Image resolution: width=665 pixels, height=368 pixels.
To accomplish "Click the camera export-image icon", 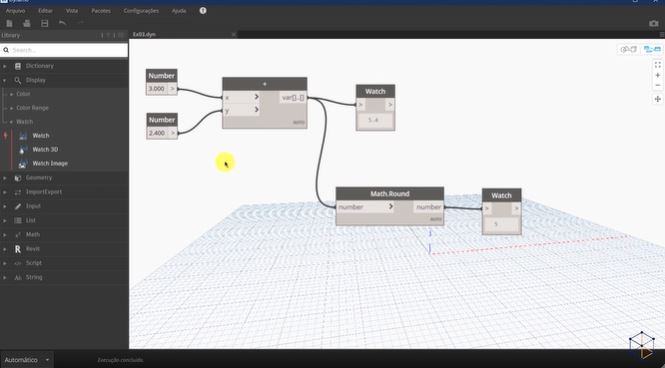I will [654, 24].
